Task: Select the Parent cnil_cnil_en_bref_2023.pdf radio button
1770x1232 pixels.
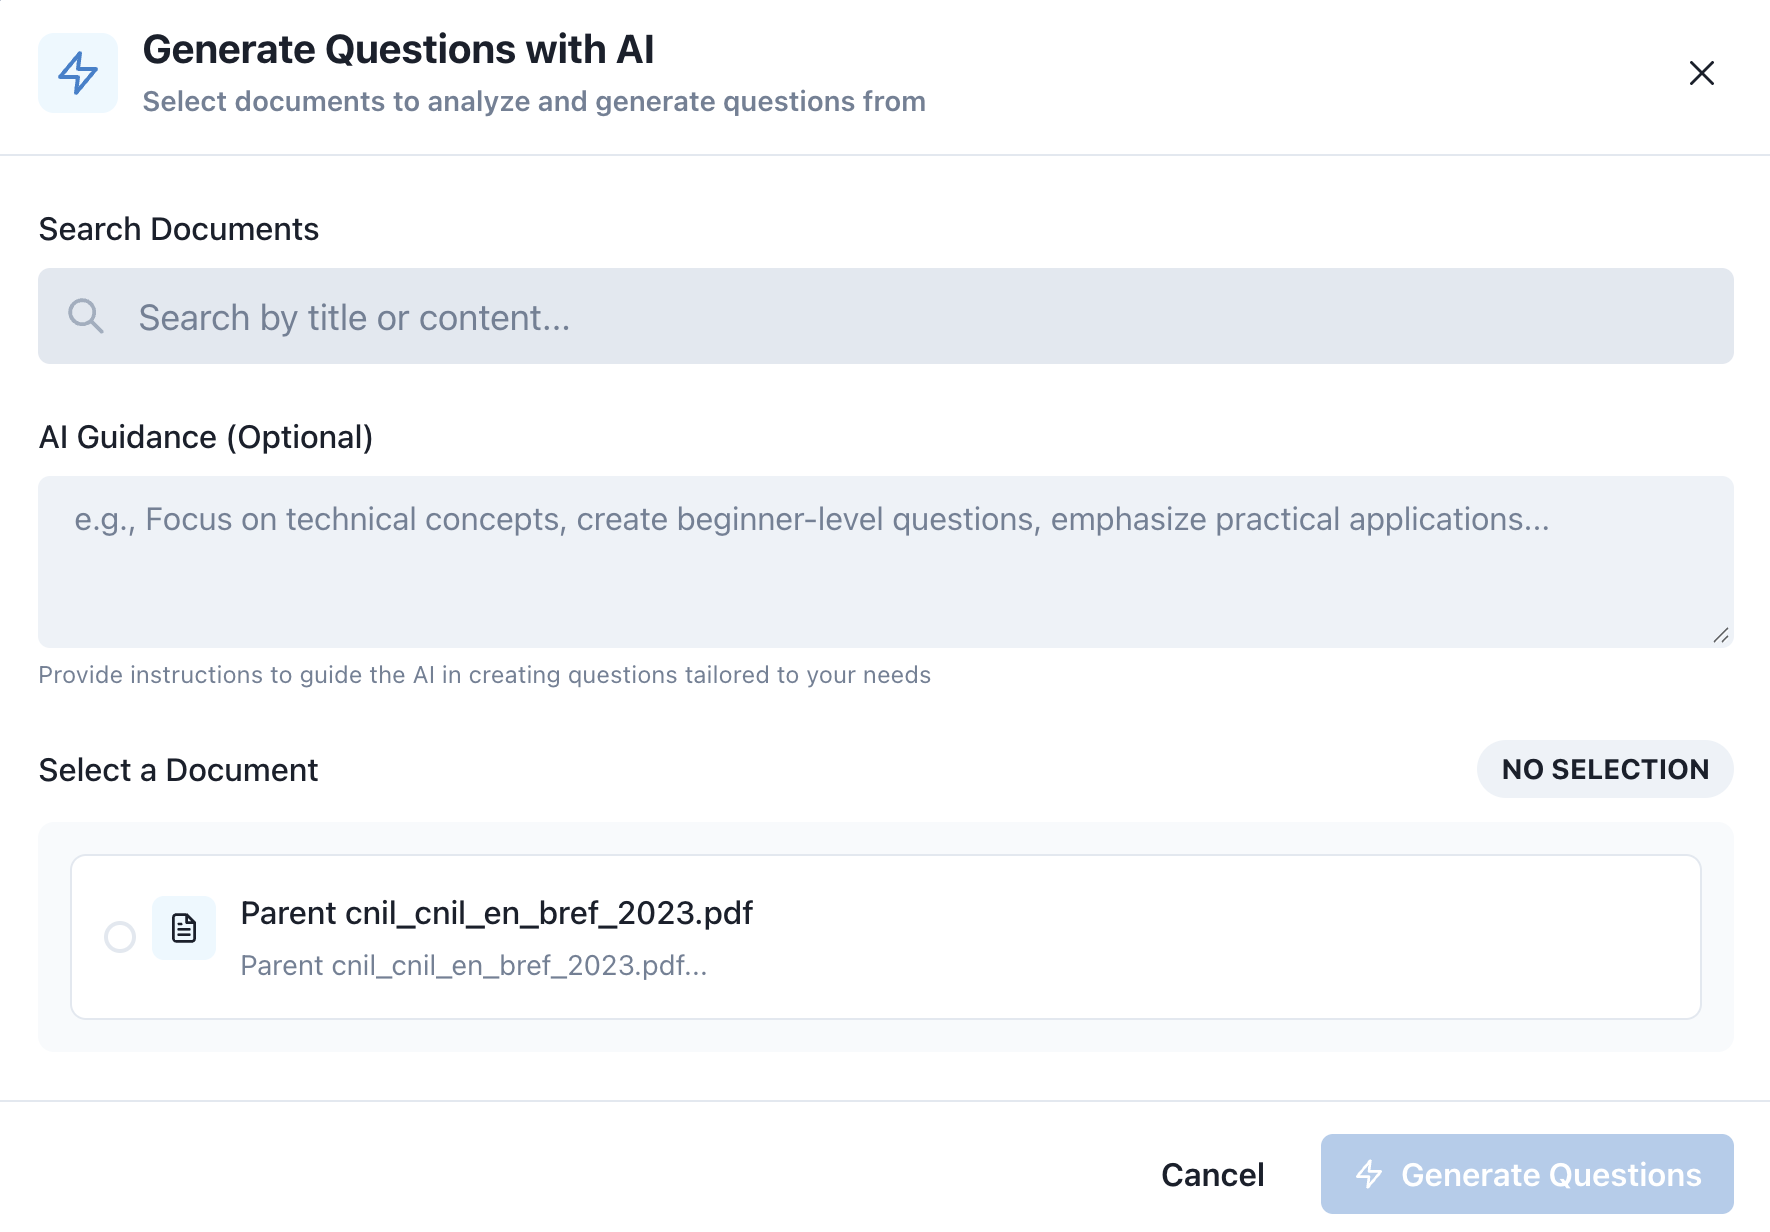Action: 120,937
